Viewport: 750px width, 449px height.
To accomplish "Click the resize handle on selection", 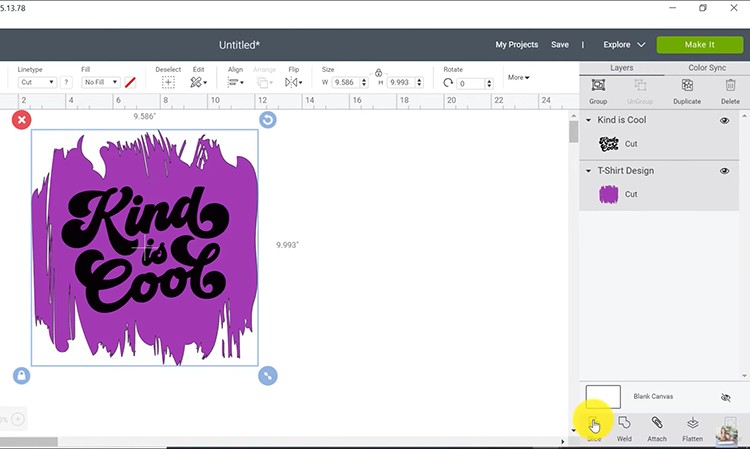I will 268,376.
